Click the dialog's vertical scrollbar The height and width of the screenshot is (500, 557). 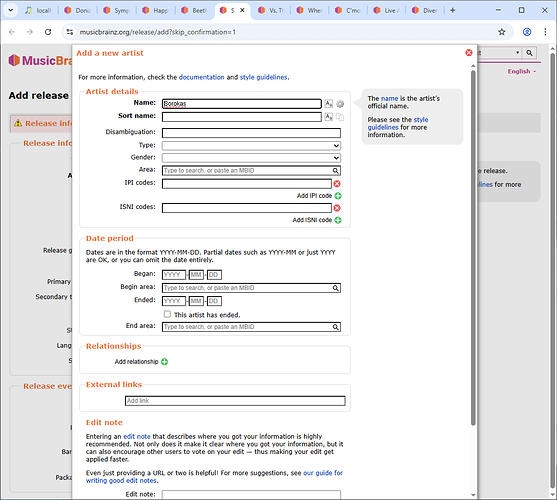[473, 248]
